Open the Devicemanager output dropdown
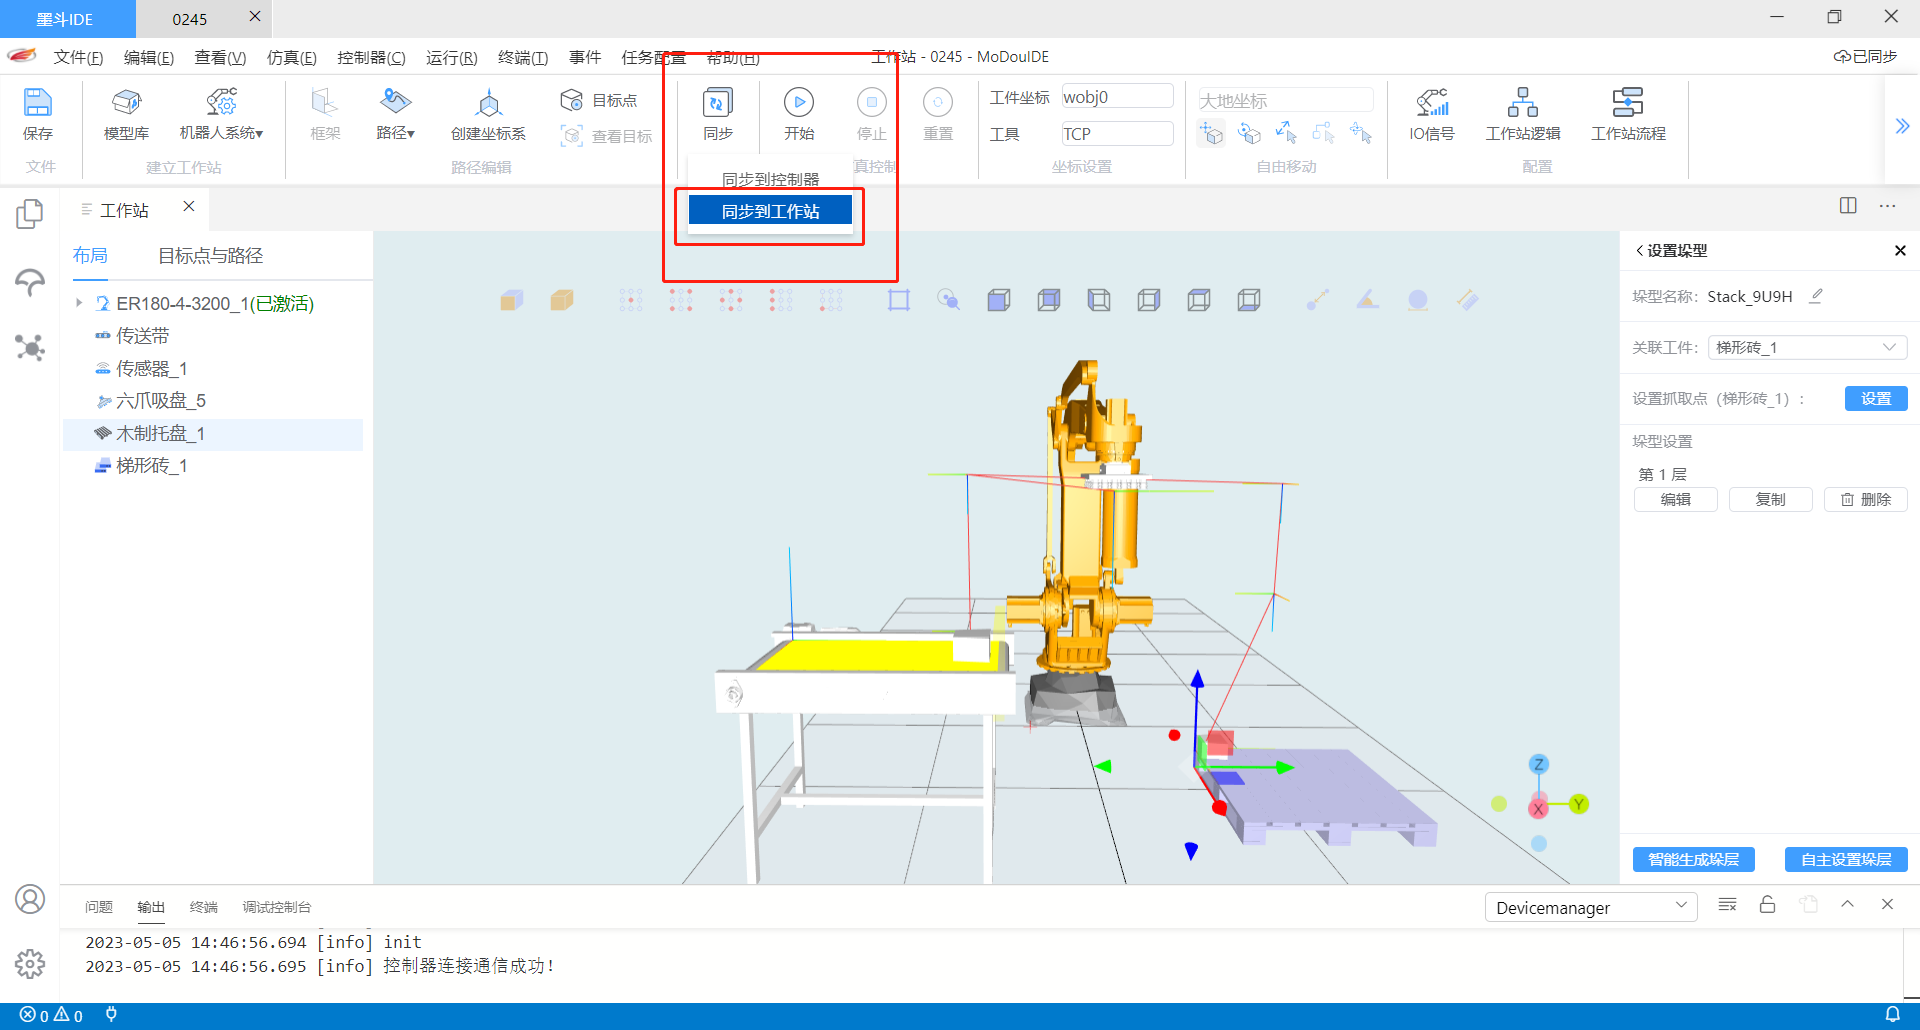This screenshot has width=1920, height=1030. pos(1590,908)
